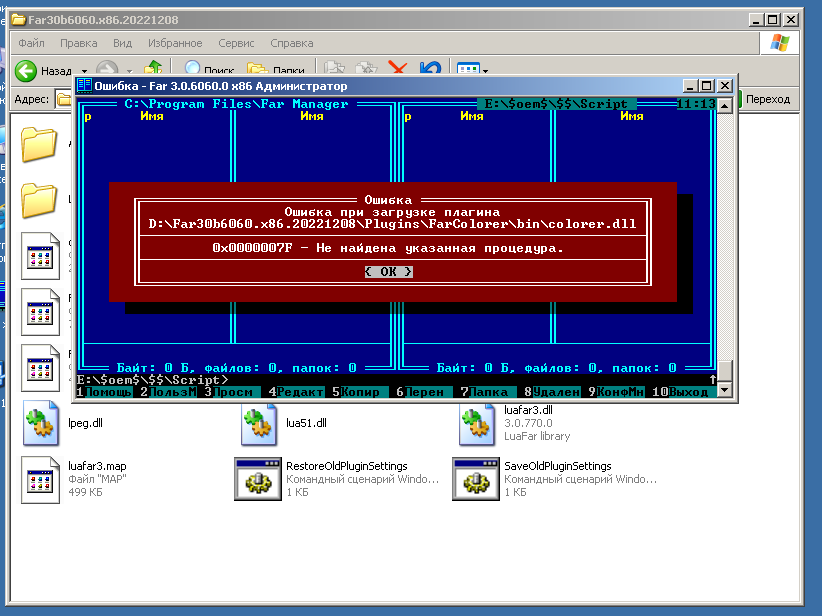This screenshot has width=822, height=616.
Task: Click the Поиск search toolbar button
Action: click(x=209, y=69)
